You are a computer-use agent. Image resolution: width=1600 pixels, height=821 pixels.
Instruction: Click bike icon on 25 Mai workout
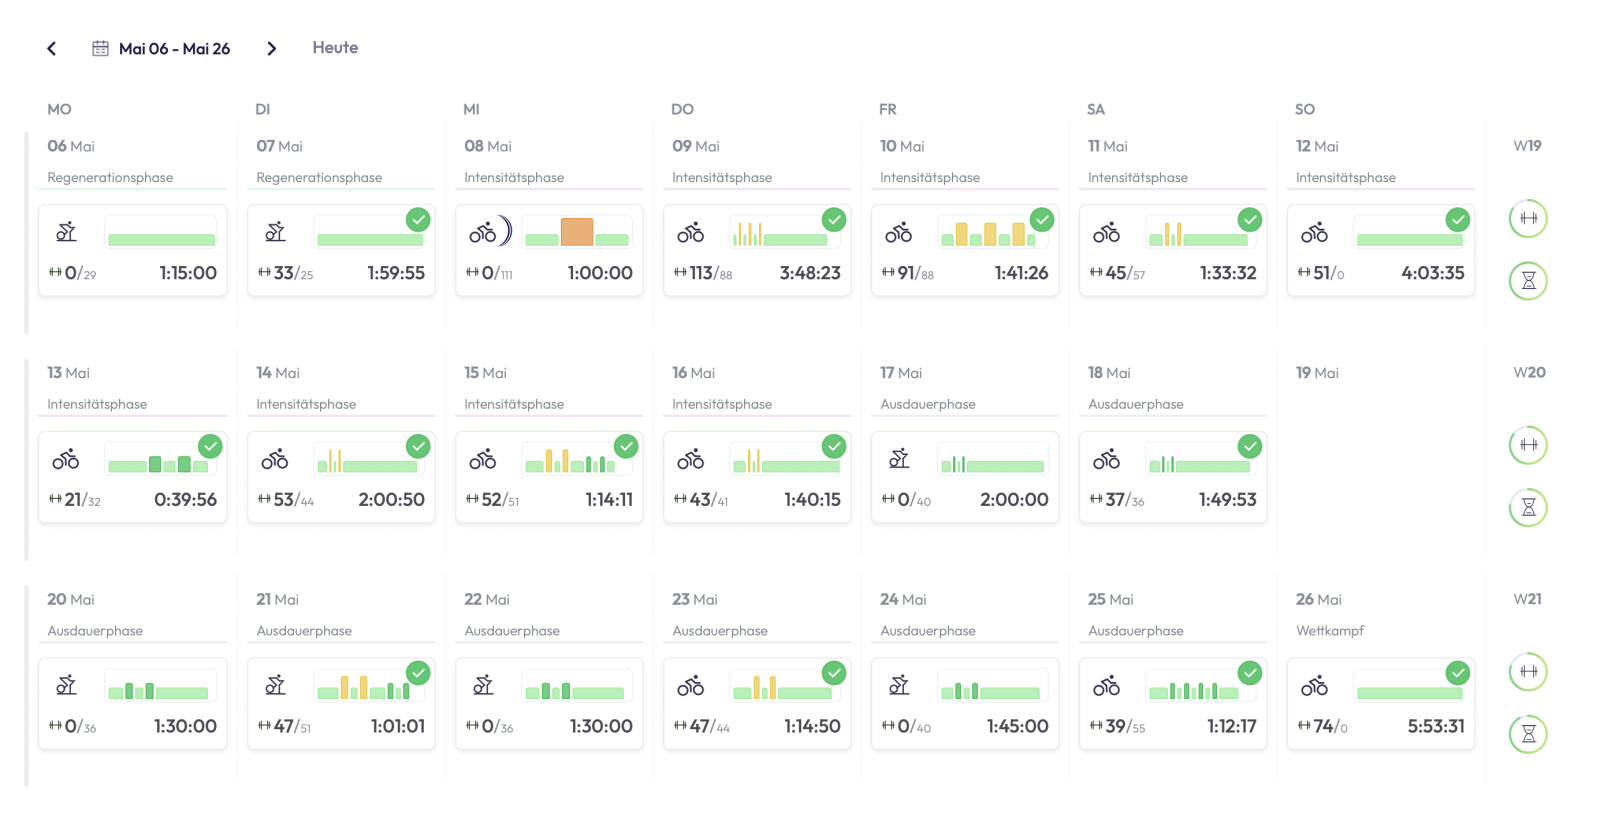pyautogui.click(x=1106, y=687)
